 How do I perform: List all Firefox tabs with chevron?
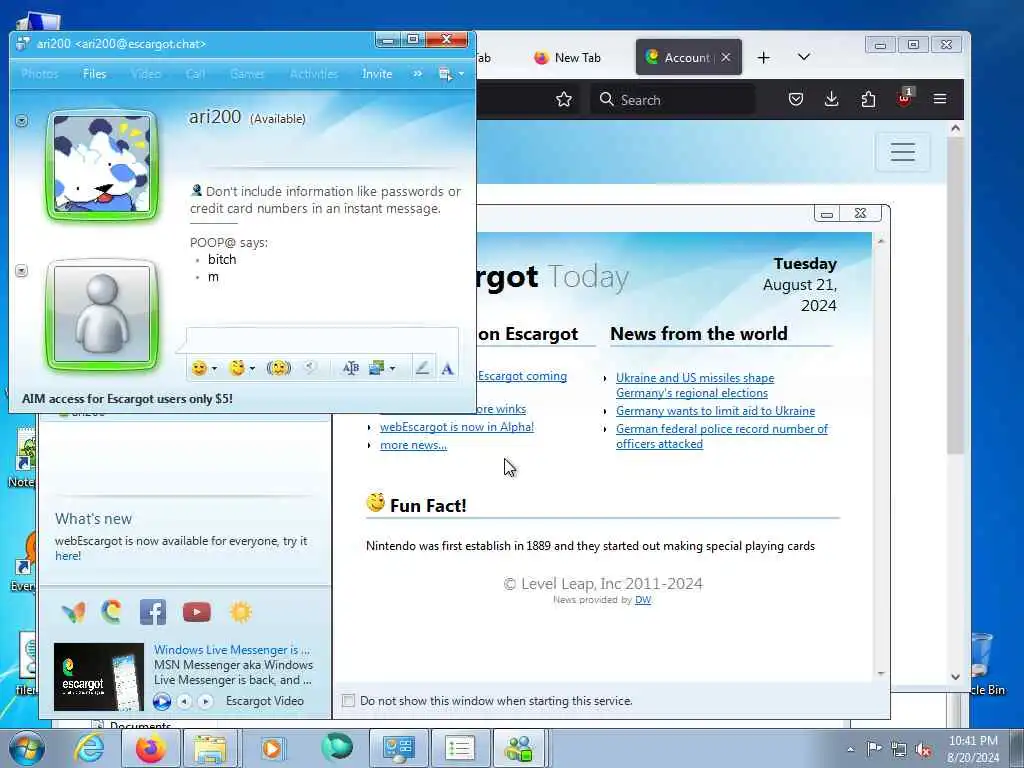coord(804,57)
